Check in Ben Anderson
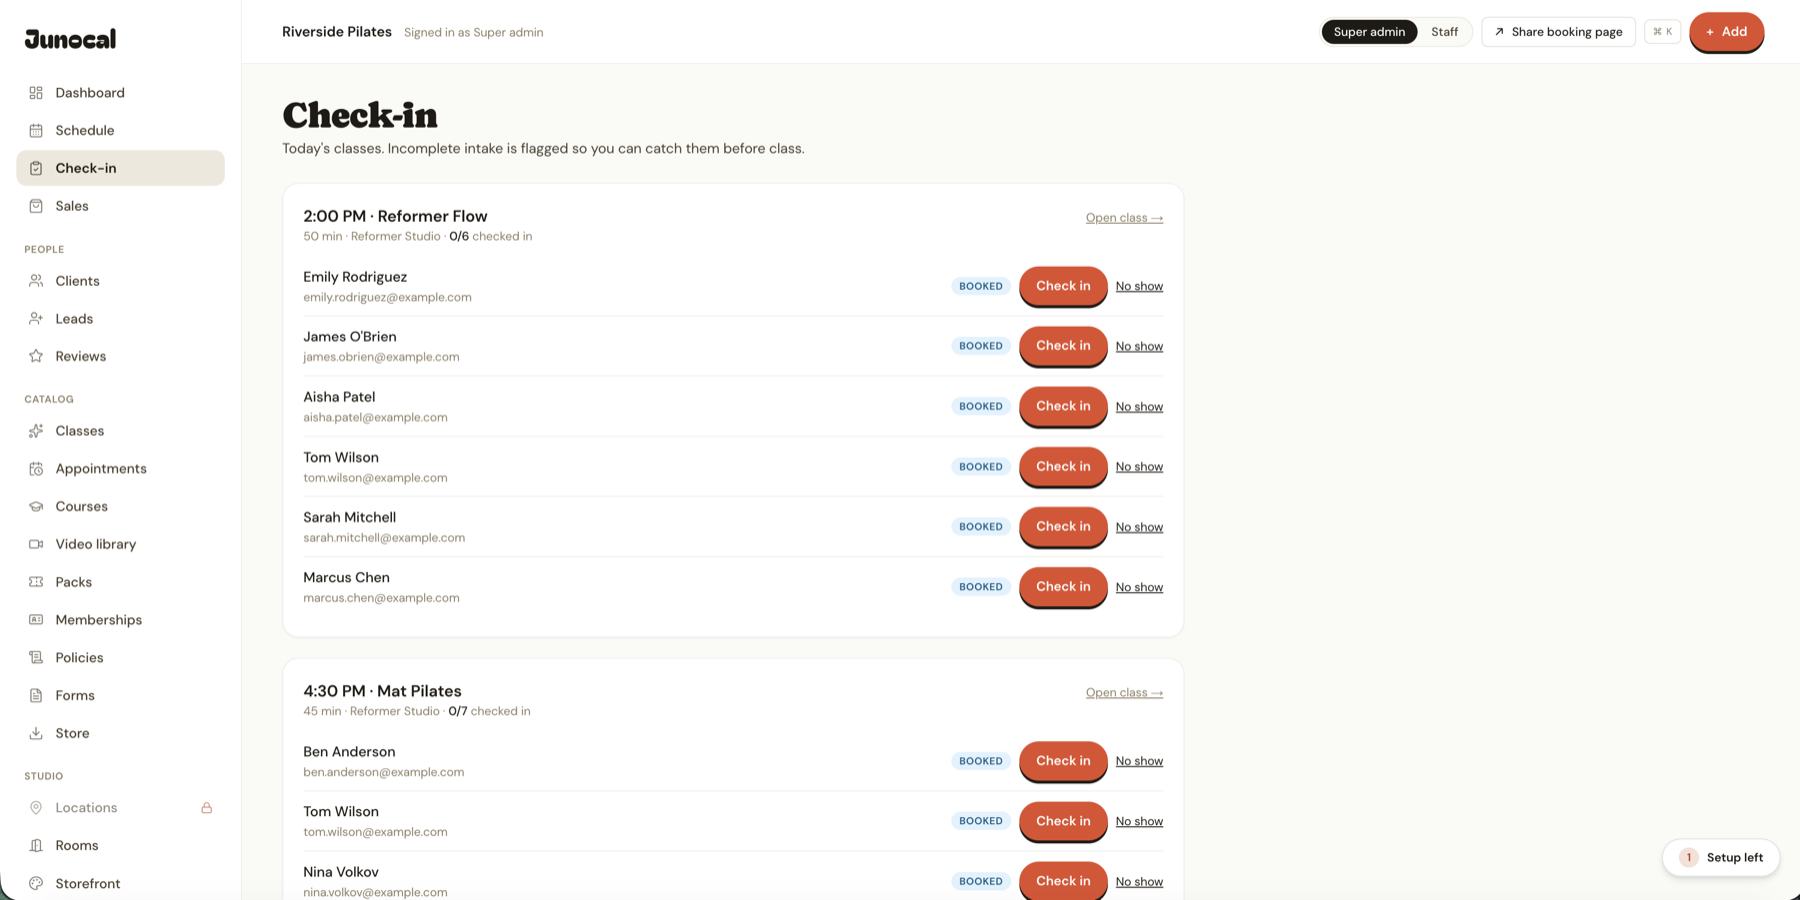 (1063, 761)
